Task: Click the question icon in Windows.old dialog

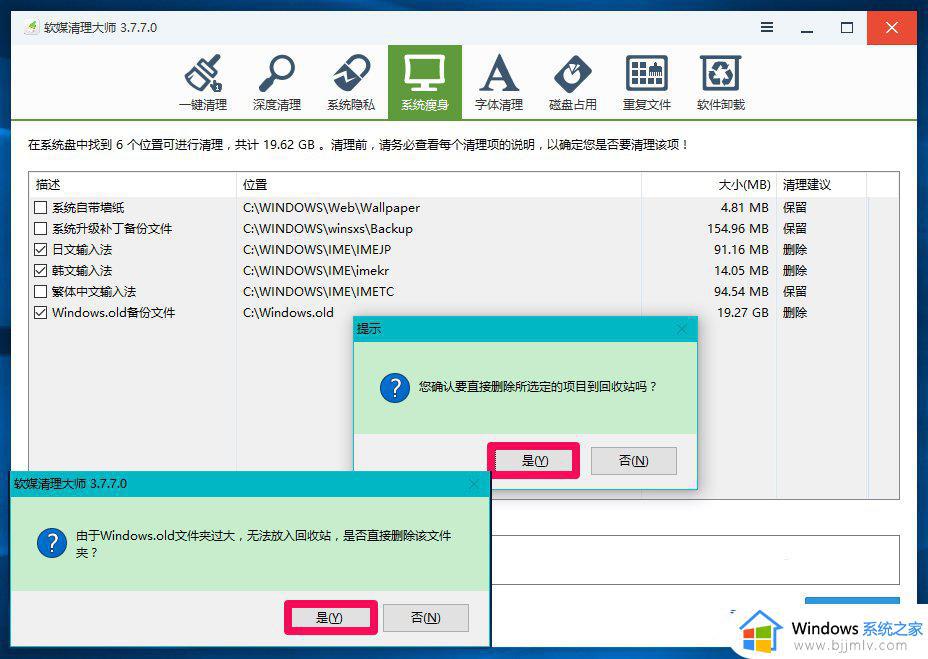Action: (52, 544)
